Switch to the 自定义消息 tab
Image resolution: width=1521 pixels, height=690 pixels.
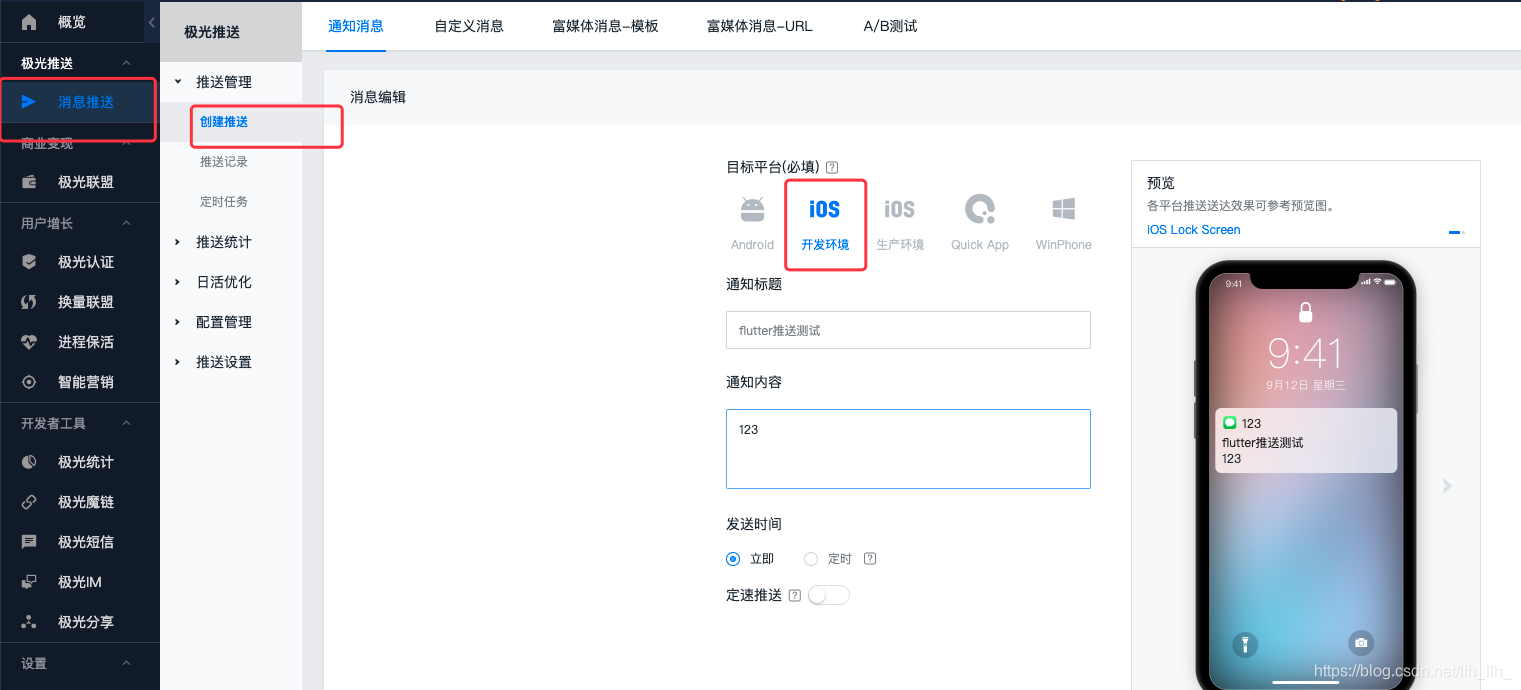[469, 26]
